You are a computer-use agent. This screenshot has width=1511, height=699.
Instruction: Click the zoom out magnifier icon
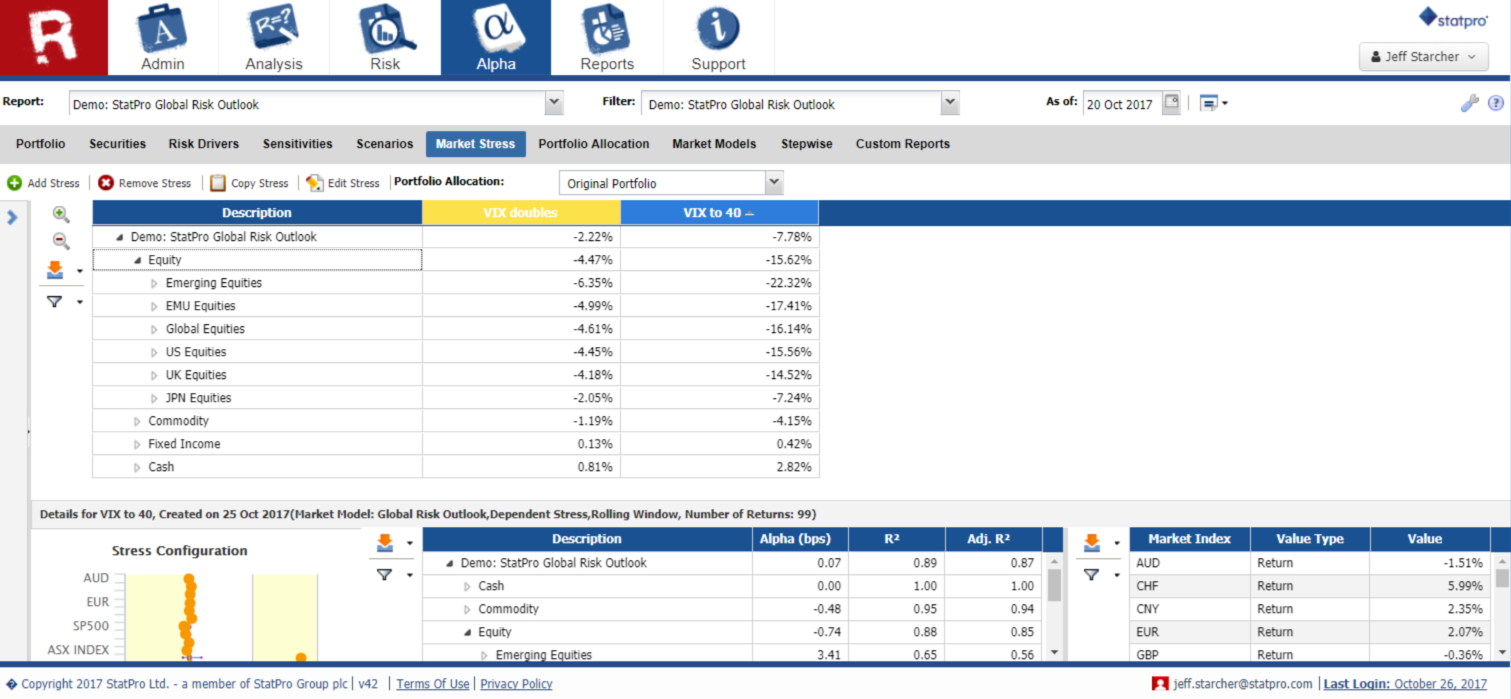61,241
